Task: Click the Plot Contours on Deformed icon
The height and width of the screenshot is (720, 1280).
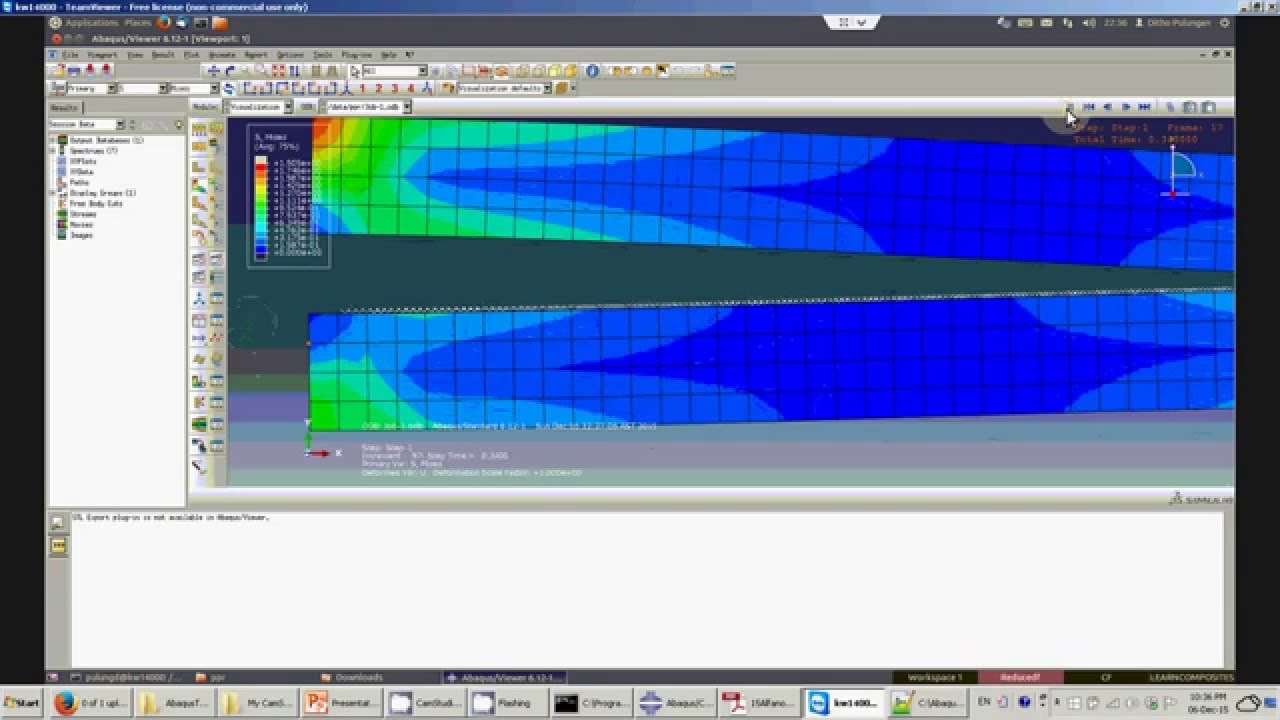Action: [199, 185]
